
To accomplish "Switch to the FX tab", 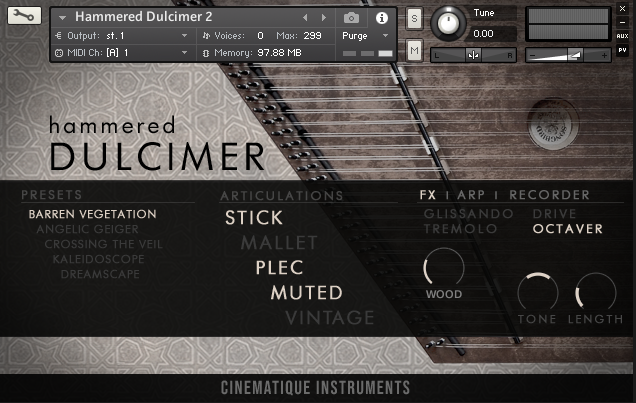I will 428,195.
